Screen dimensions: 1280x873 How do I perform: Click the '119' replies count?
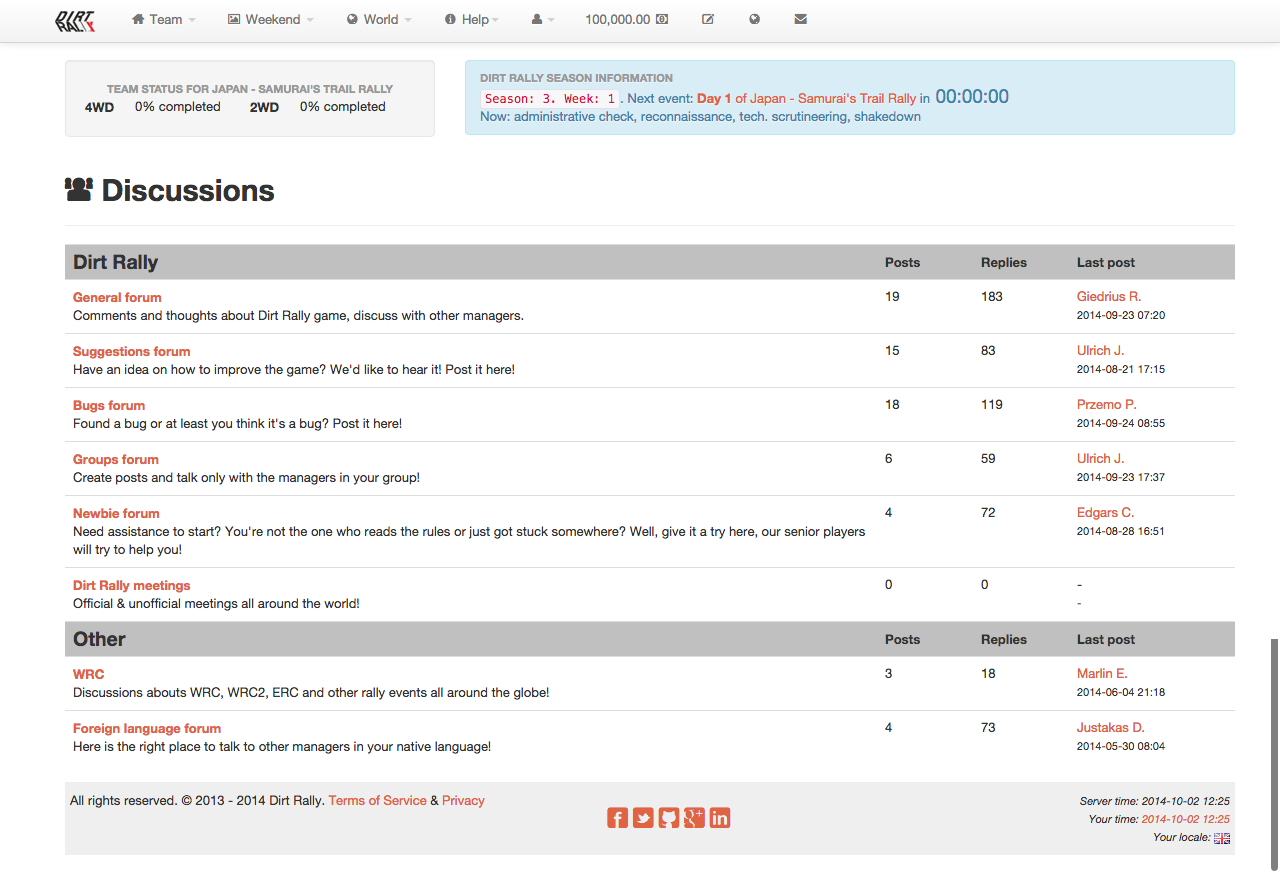[992, 404]
